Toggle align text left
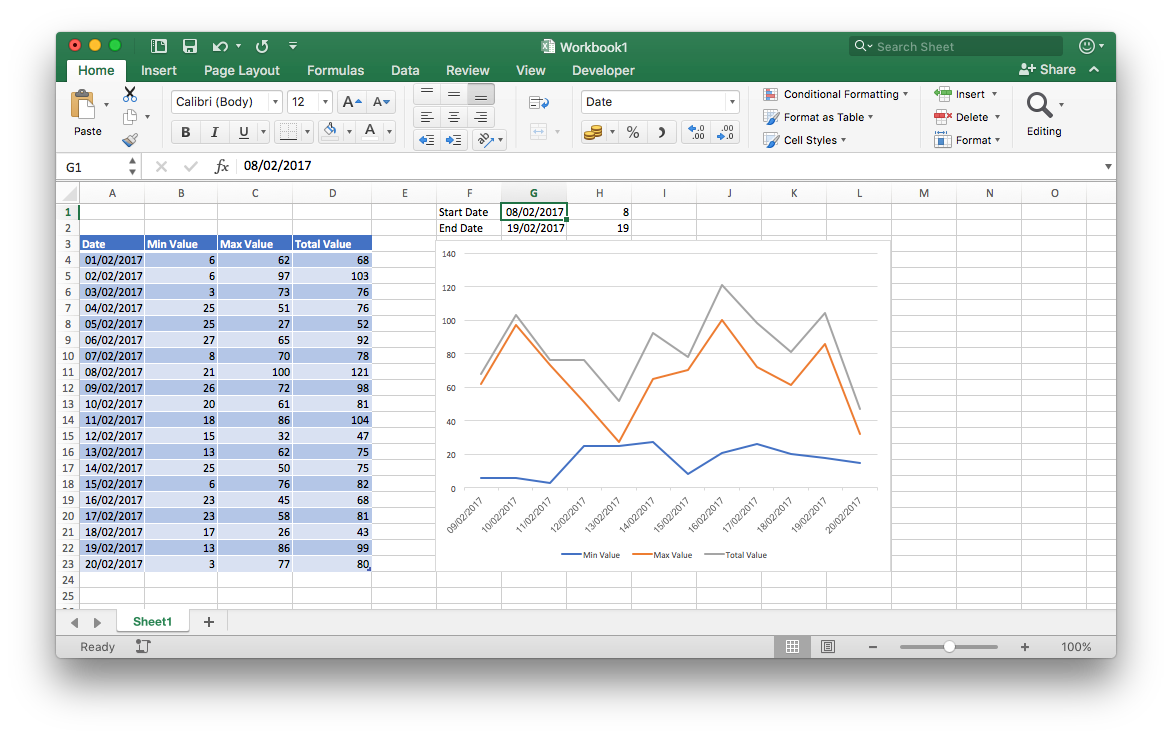The image size is (1172, 738). pos(427,117)
